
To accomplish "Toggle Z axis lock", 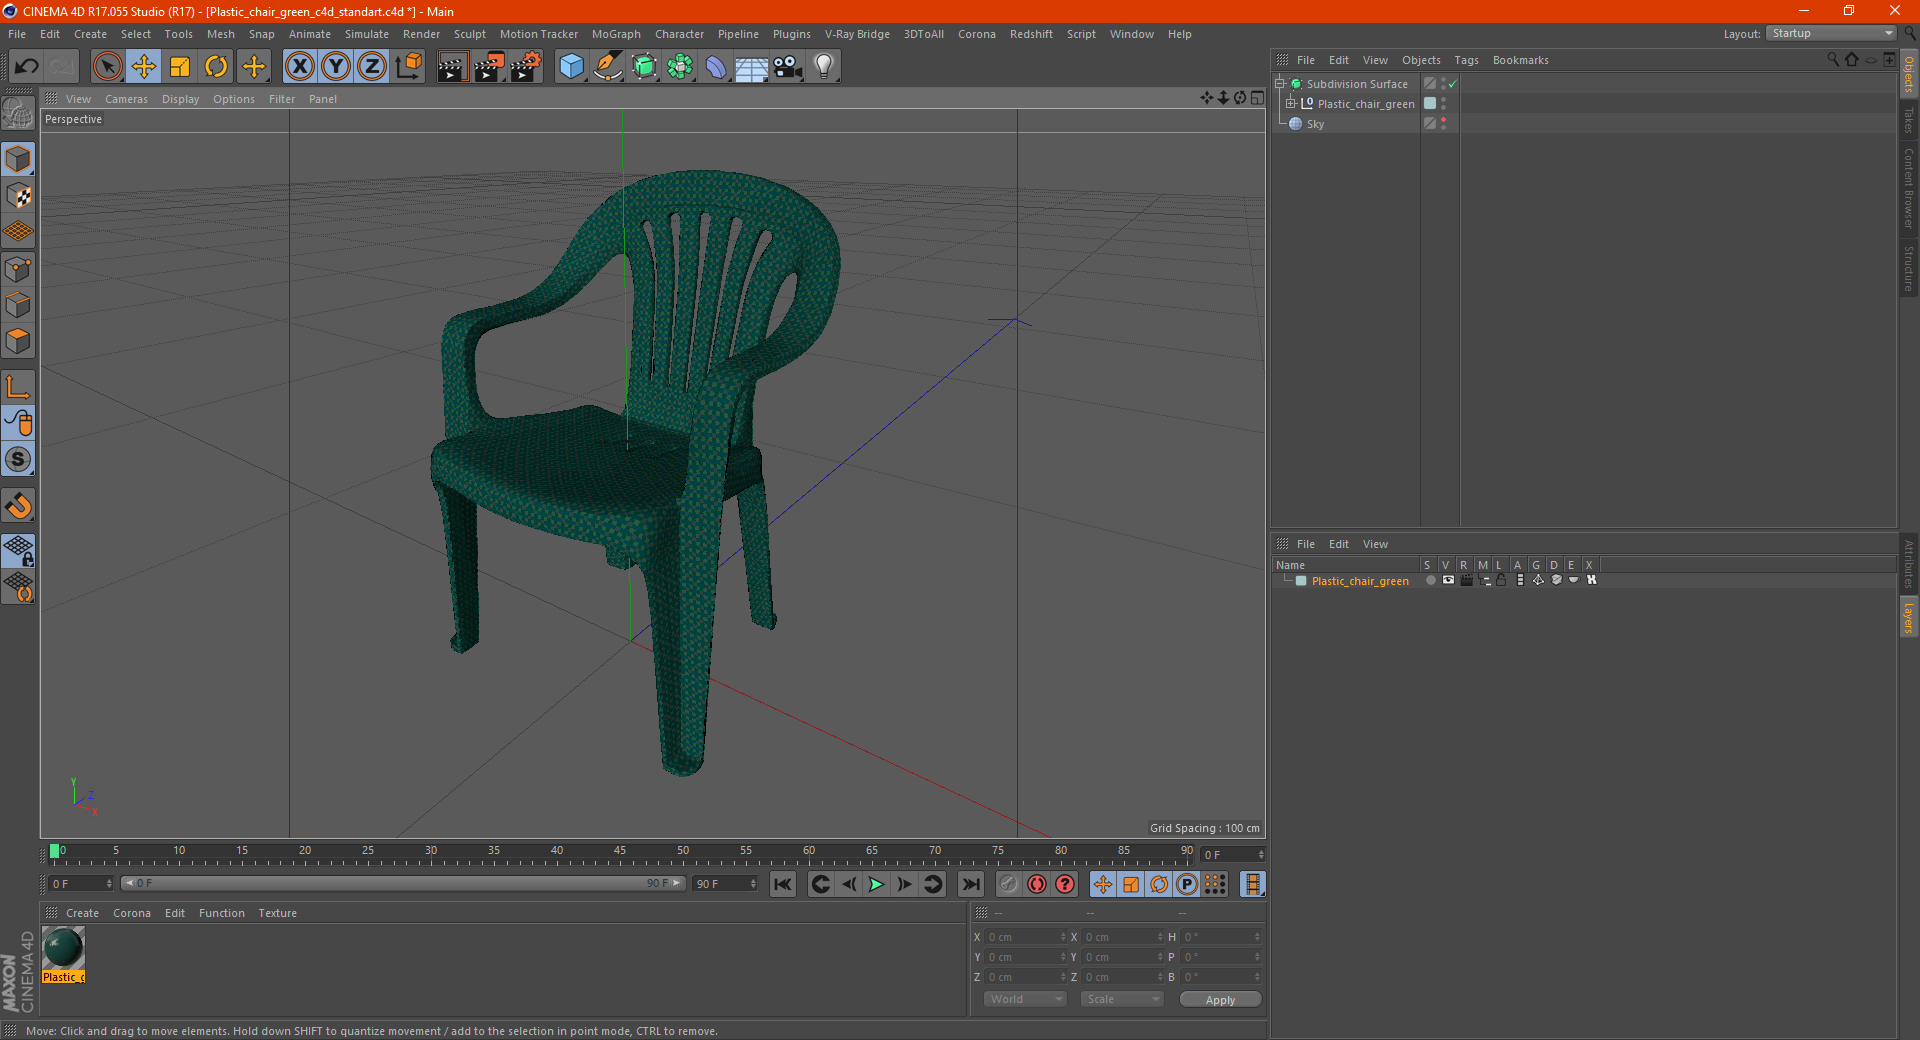I will point(372,67).
